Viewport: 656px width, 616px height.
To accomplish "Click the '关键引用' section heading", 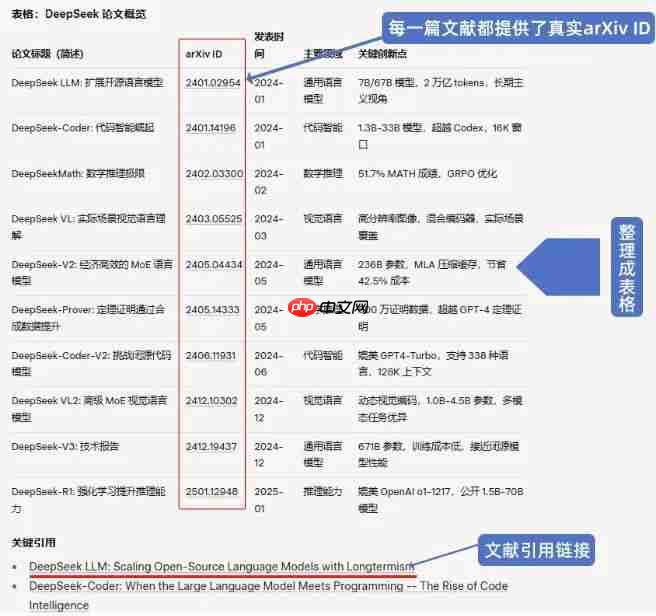I will tap(33, 543).
